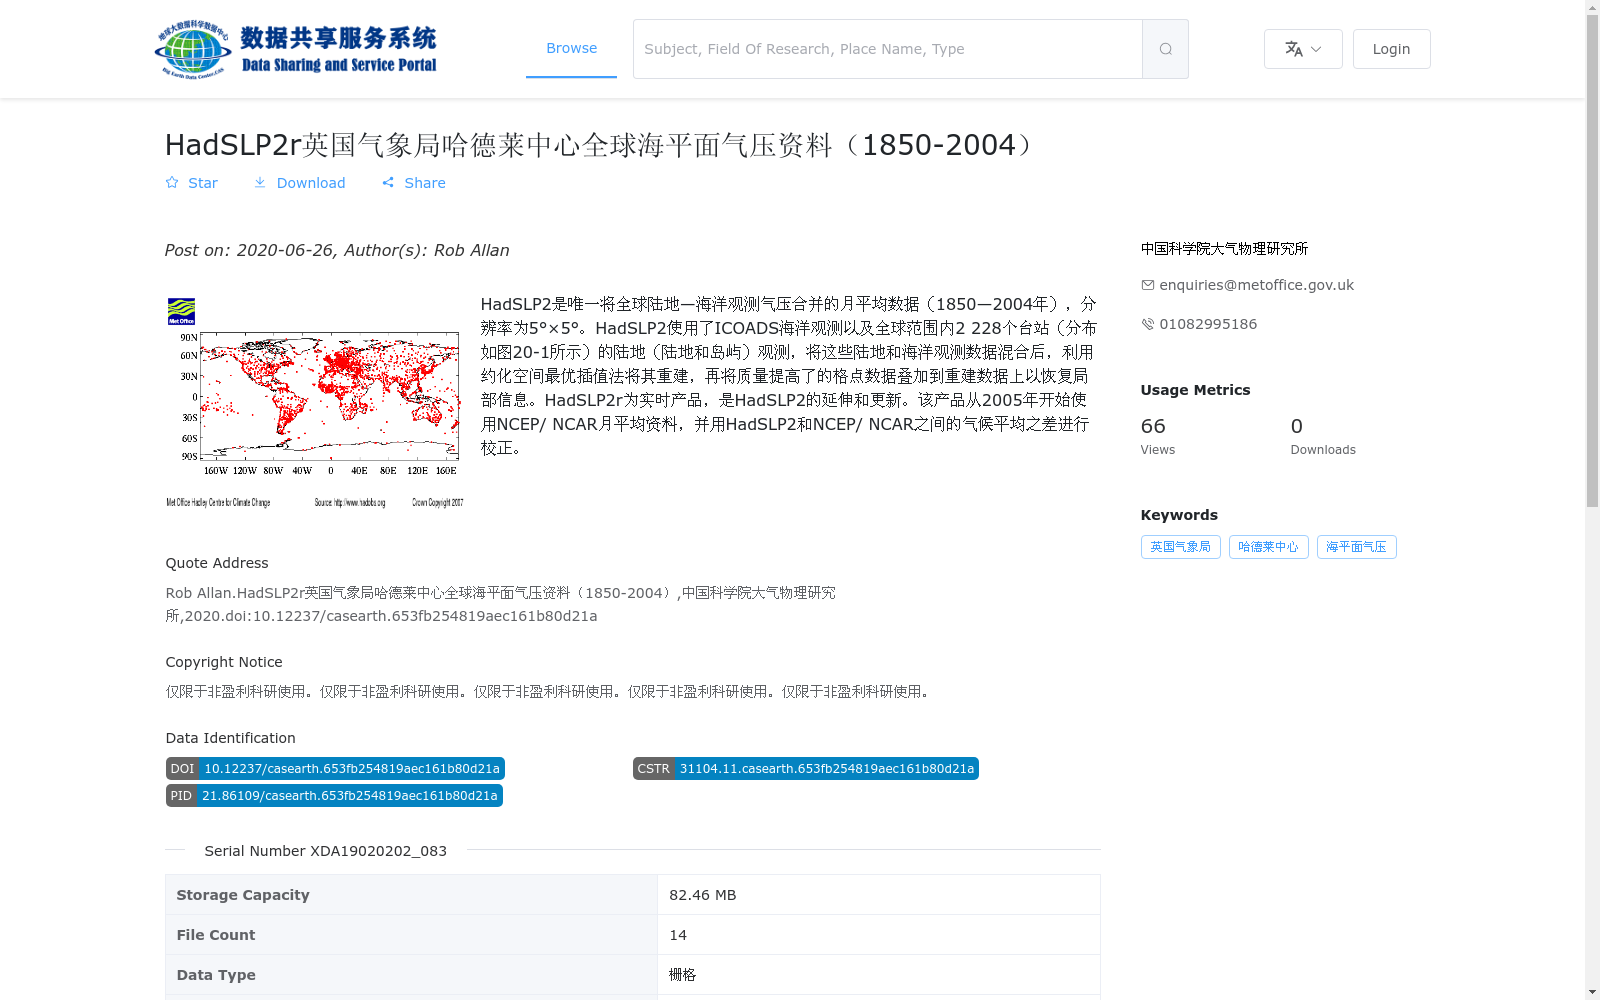Open the HadSLP2 station map thumbnail
Viewport: 1600px width, 1000px height.
click(314, 403)
